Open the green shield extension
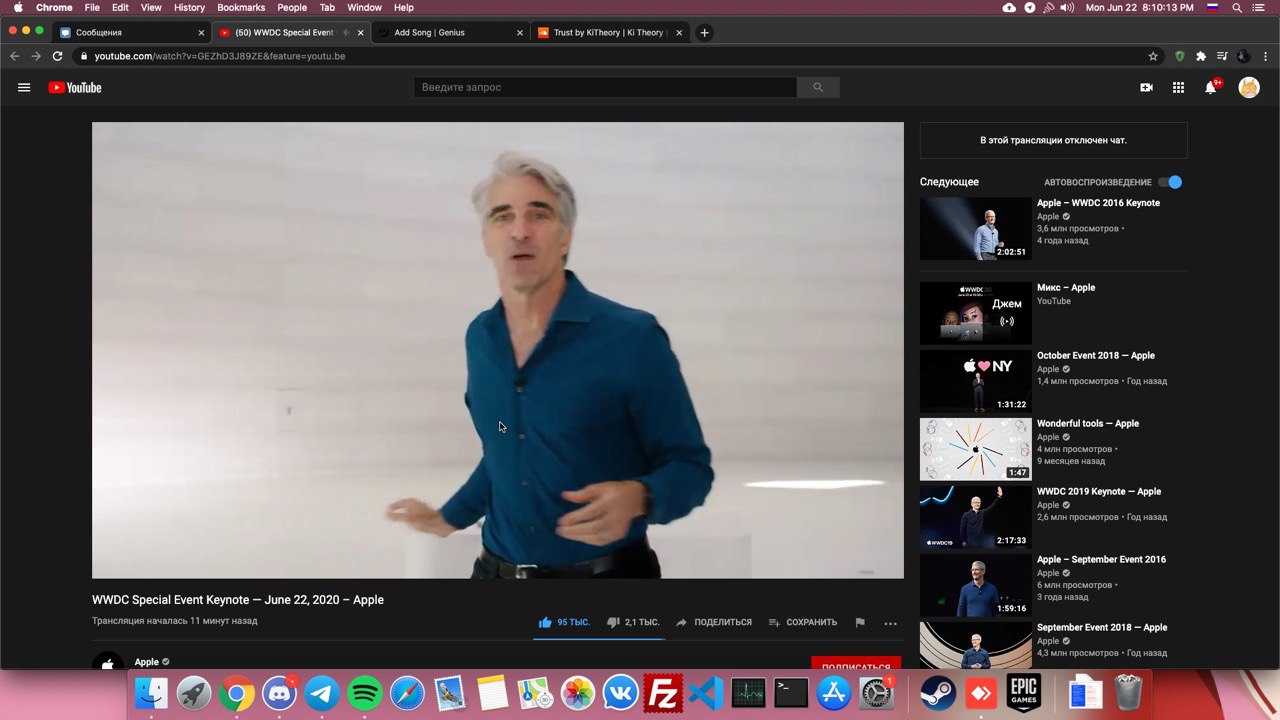The image size is (1280, 720). (1179, 56)
